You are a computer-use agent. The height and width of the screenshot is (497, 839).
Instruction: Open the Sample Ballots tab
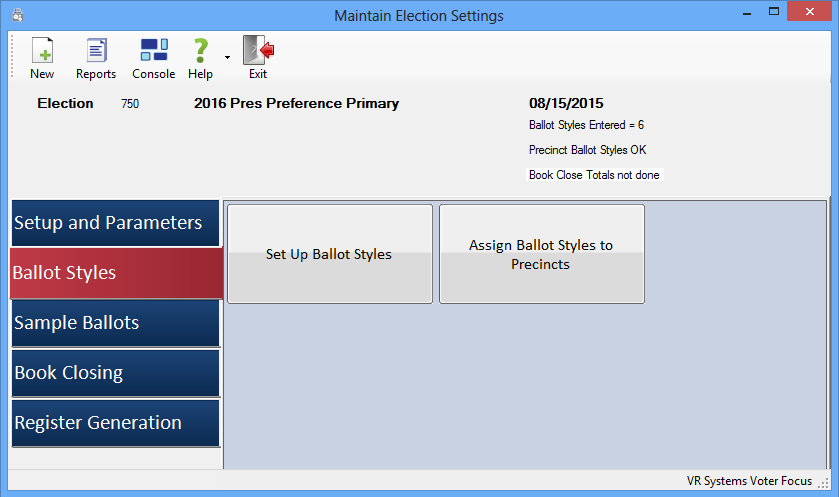tap(116, 323)
